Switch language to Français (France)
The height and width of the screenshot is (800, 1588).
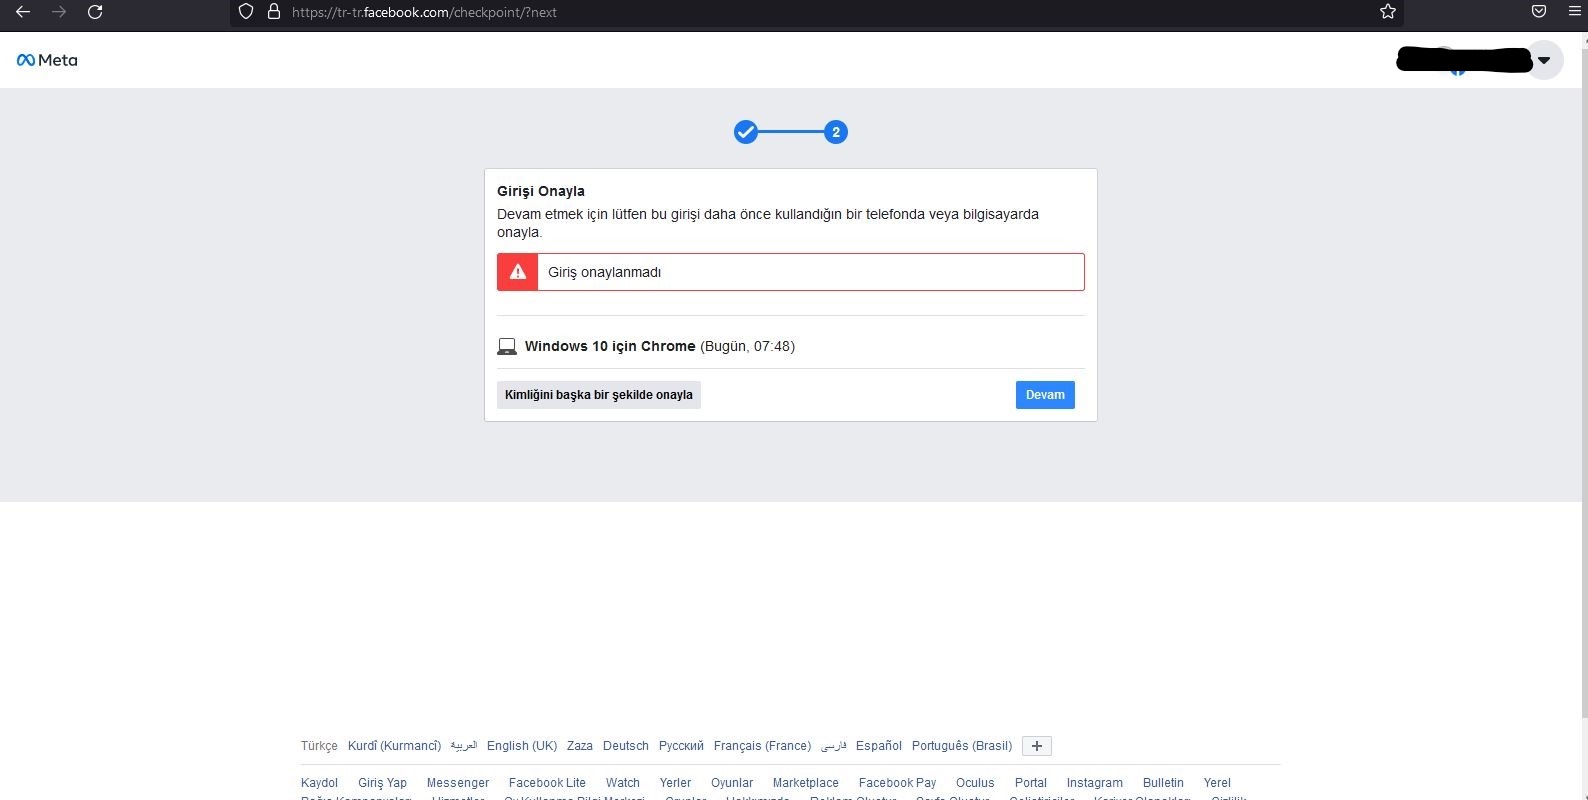point(762,746)
